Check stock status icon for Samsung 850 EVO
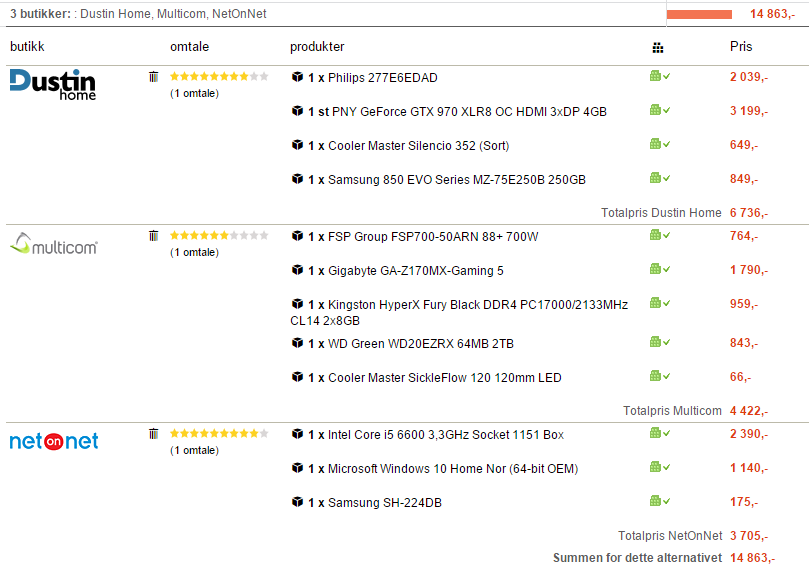 pyautogui.click(x=660, y=178)
